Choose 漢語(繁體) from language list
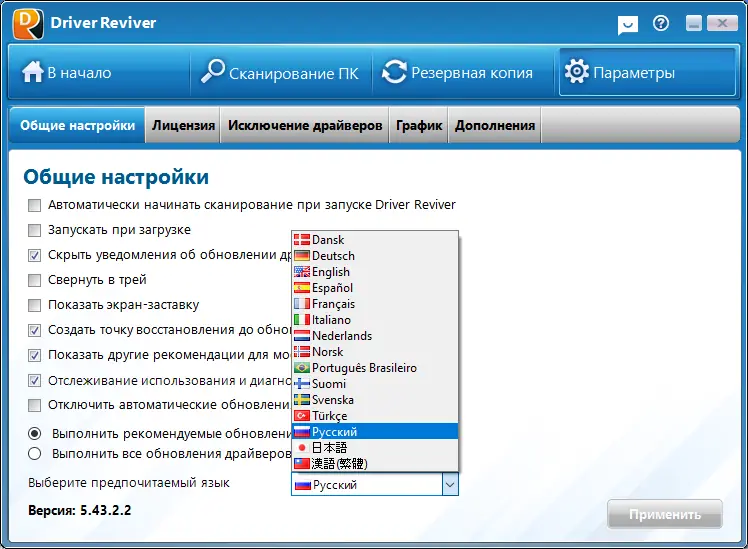This screenshot has height=549, width=748. (375, 463)
